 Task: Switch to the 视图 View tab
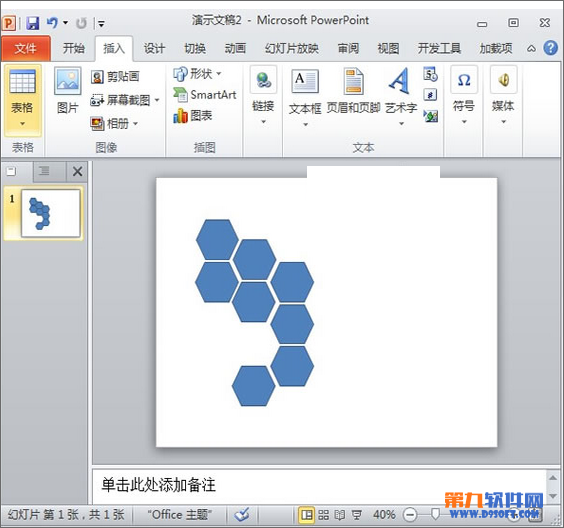point(388,48)
